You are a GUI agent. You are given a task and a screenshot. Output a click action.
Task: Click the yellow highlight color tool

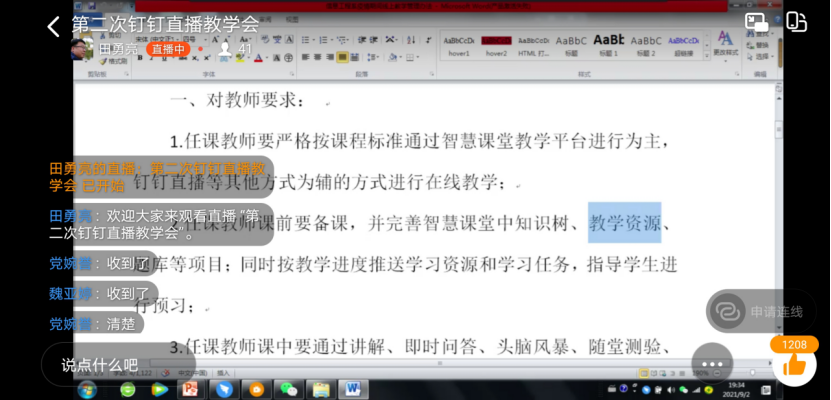coord(241,58)
